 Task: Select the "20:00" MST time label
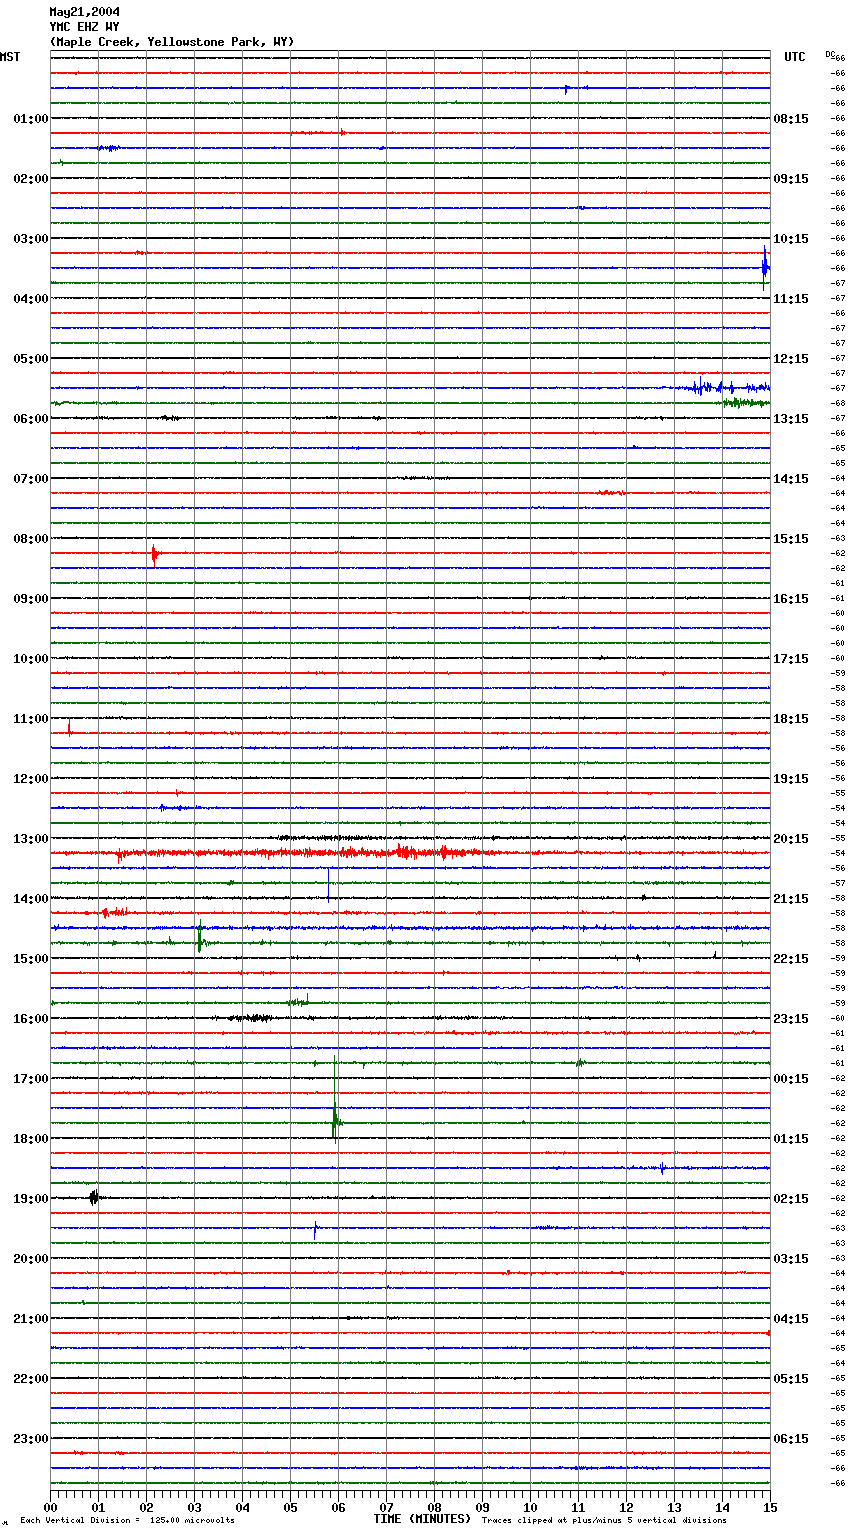click(31, 1259)
